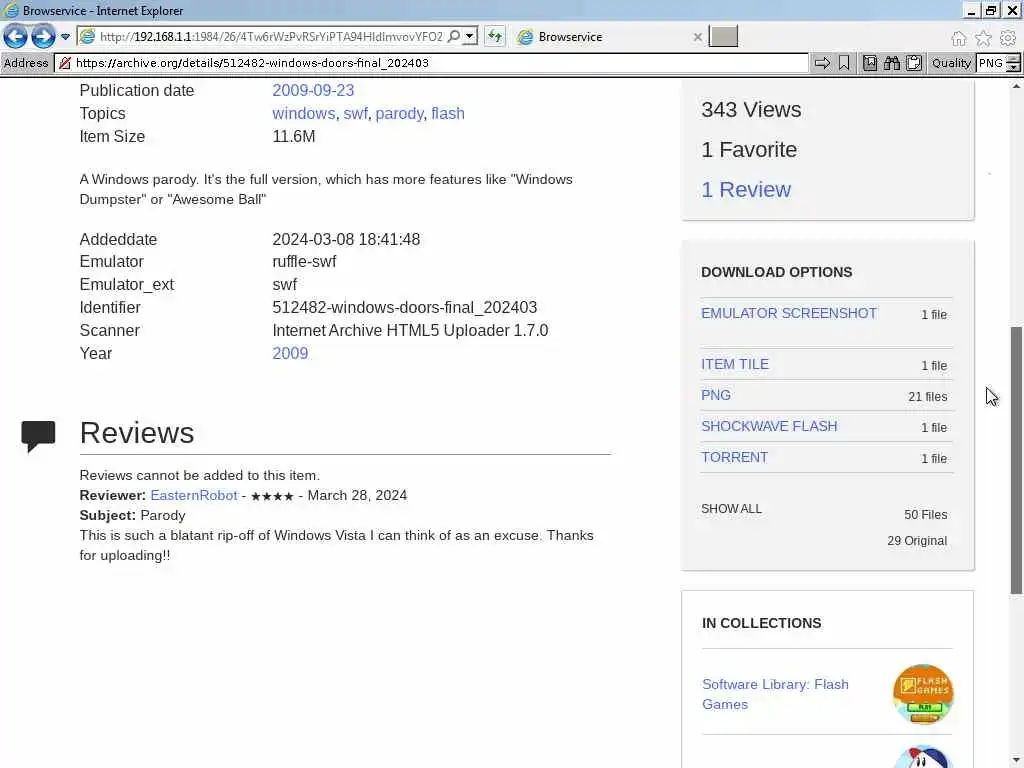Click the Quality stepper arrows
Viewport: 1024px width, 768px height.
coord(1014,63)
